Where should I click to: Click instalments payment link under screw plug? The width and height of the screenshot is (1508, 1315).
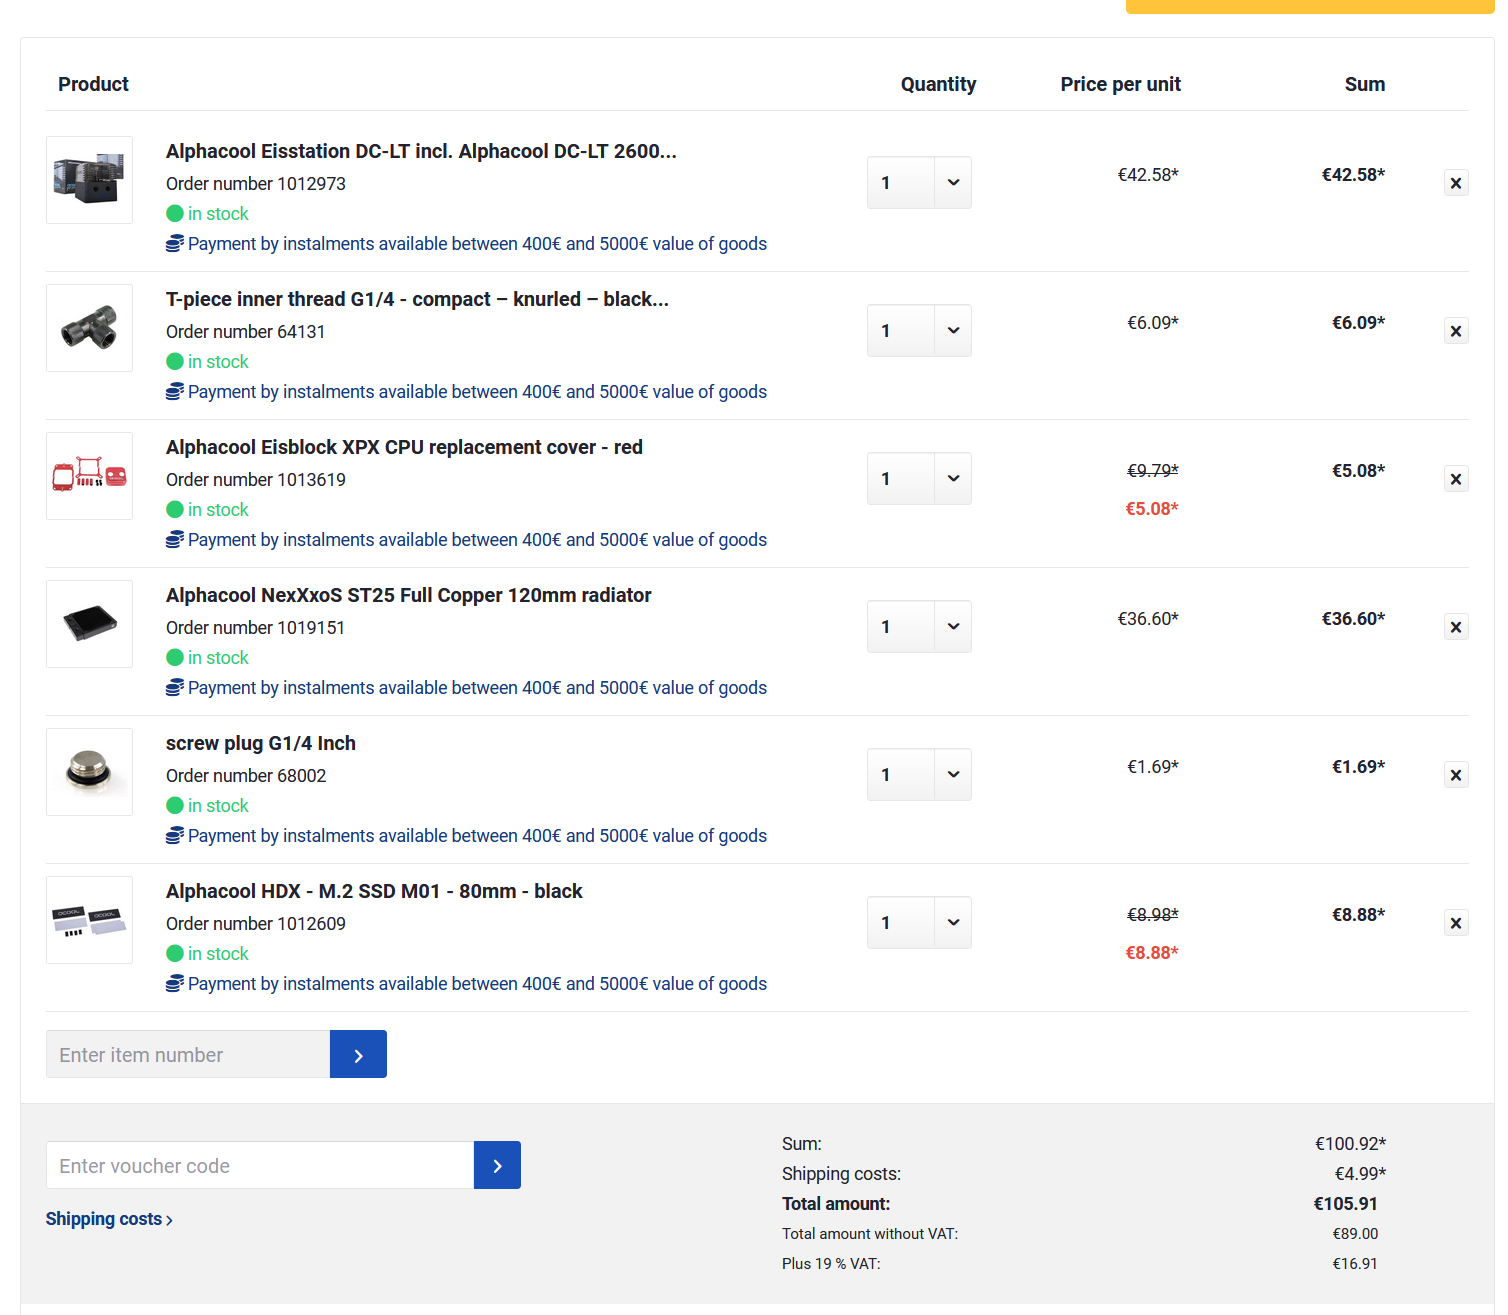(477, 836)
